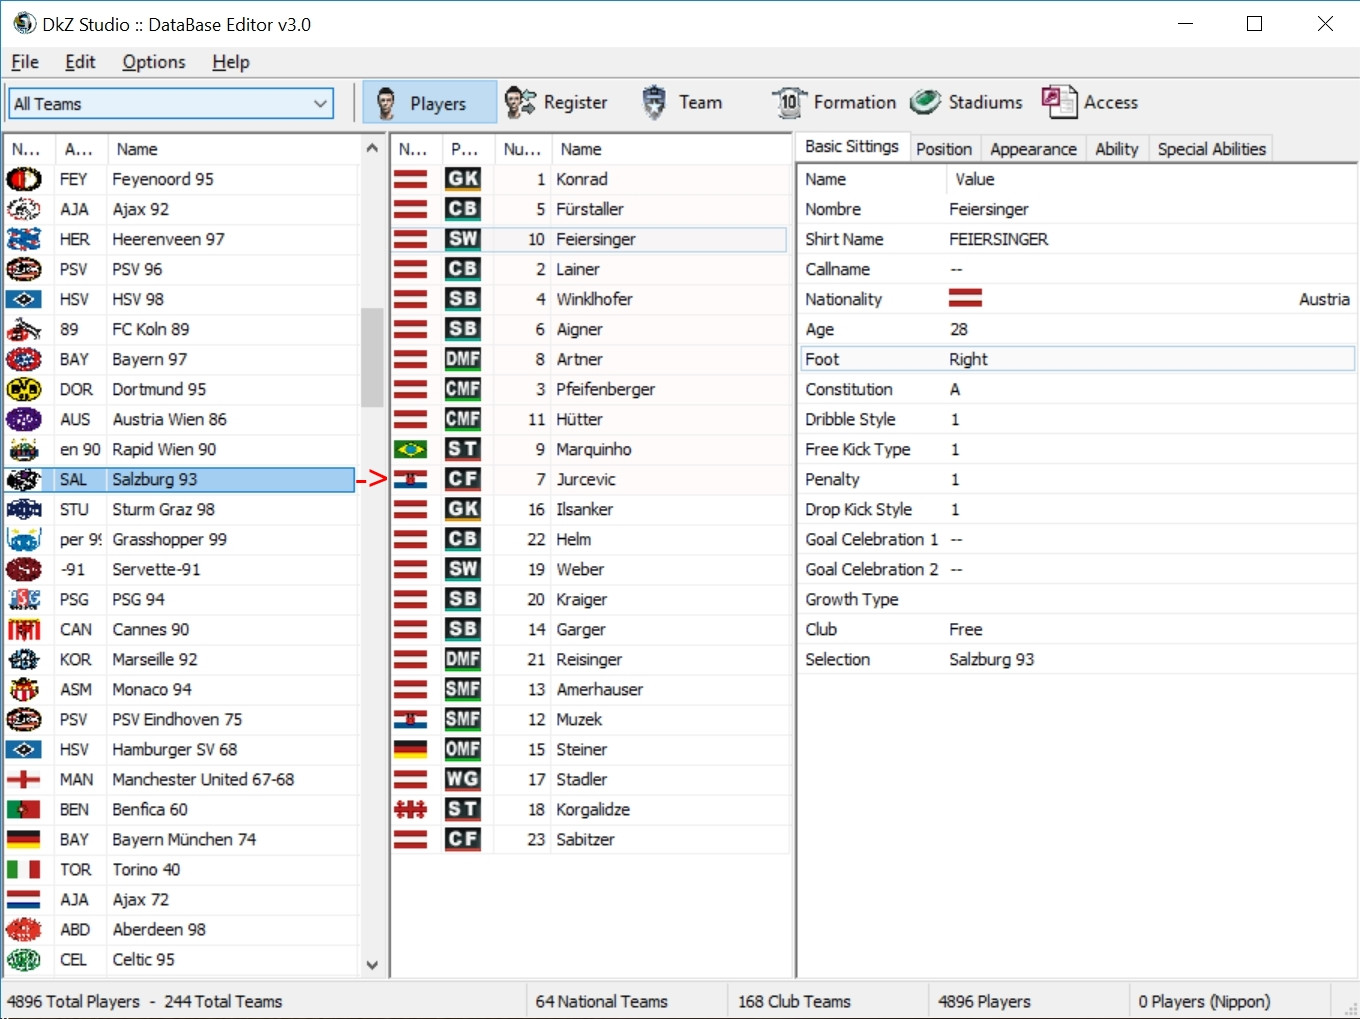The height and width of the screenshot is (1019, 1360).
Task: Open the Team section
Action: [681, 102]
